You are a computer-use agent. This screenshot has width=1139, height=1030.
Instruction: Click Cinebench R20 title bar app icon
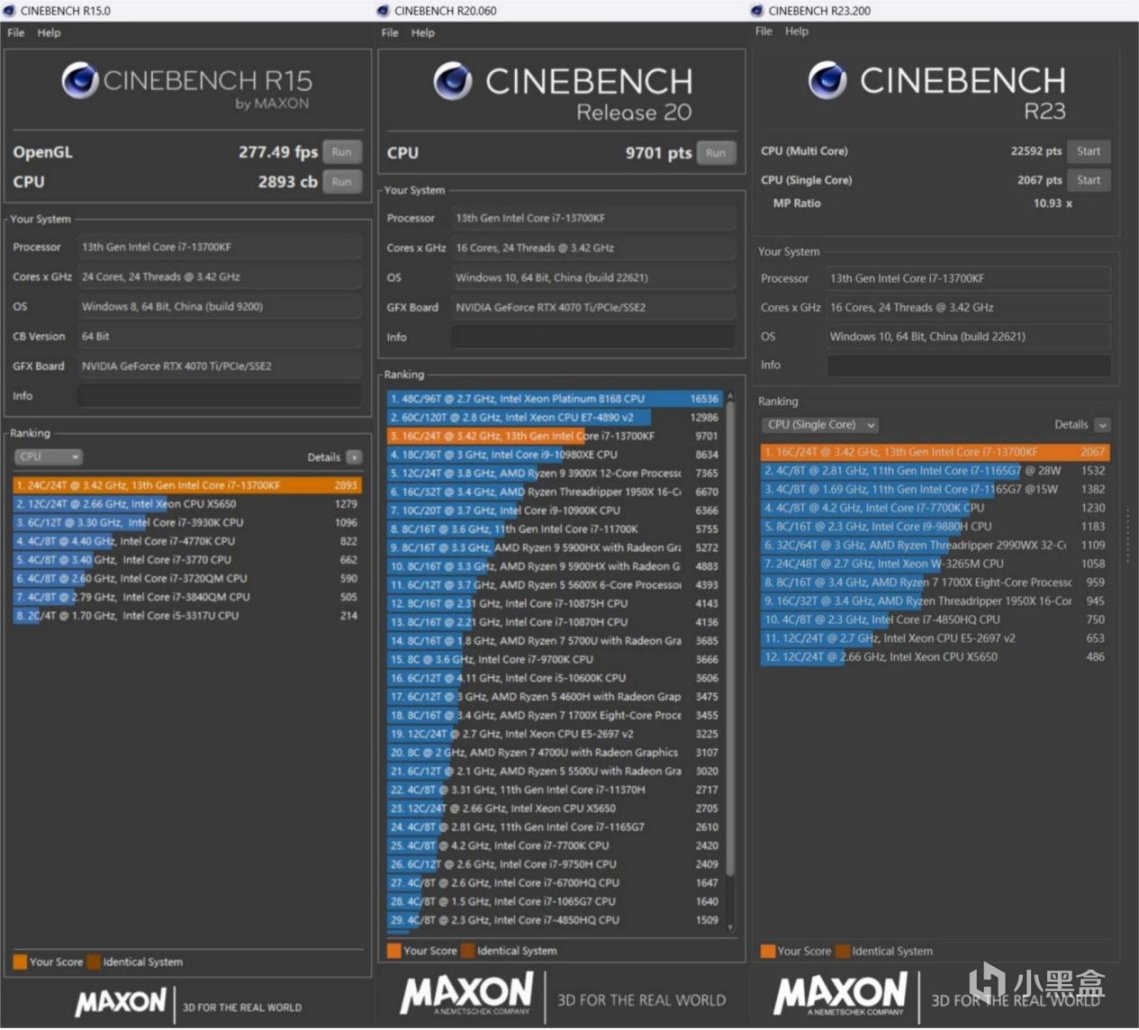pos(384,11)
